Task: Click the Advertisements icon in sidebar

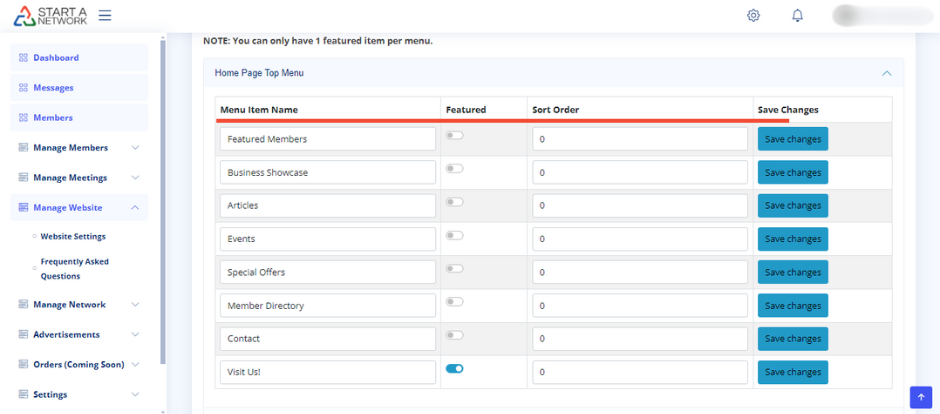Action: (23, 334)
